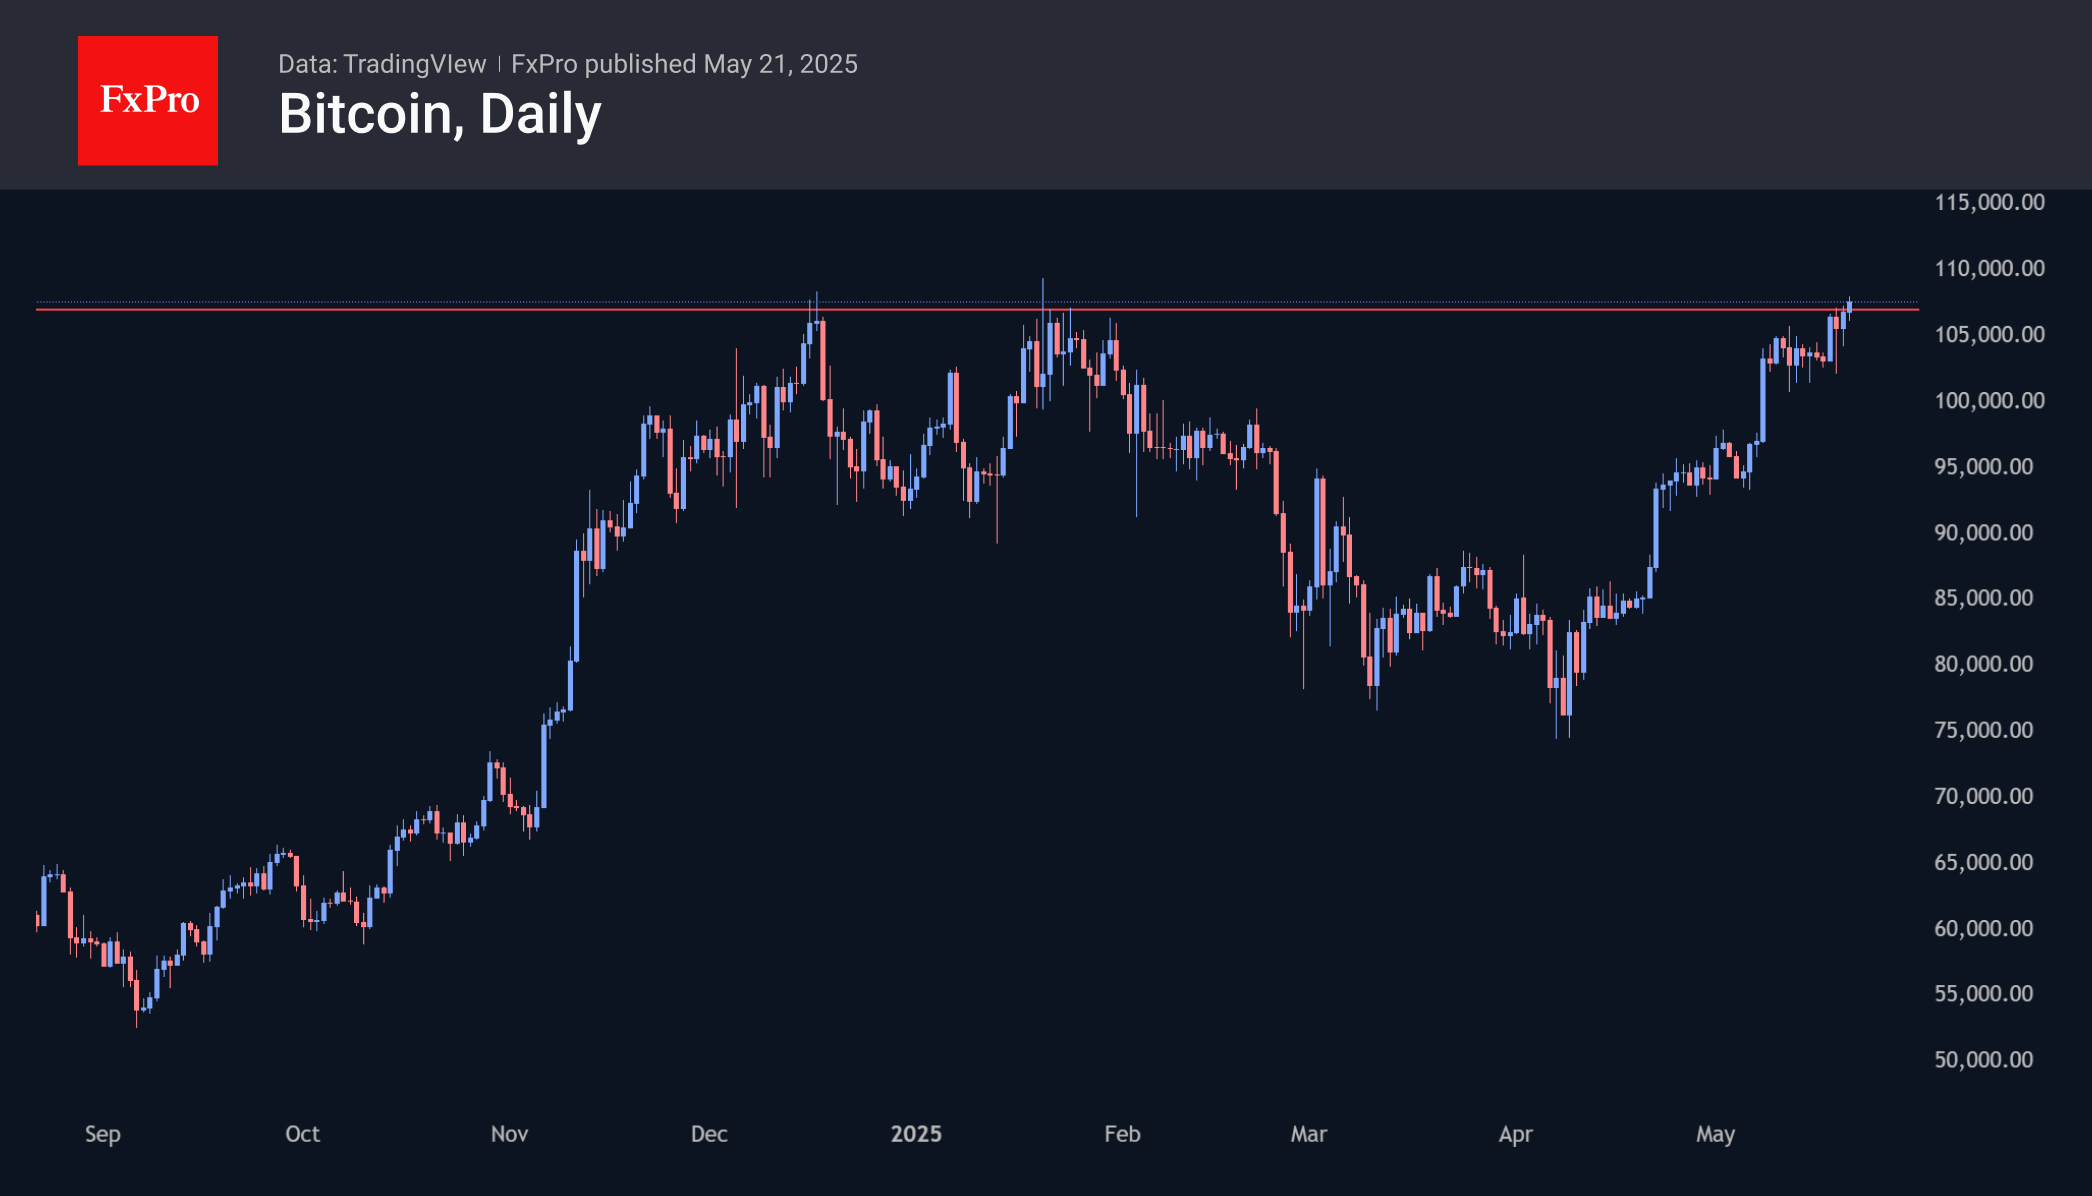Select the 110,000.00 price level label
Screen dimensions: 2092x1196
pyautogui.click(x=1989, y=268)
